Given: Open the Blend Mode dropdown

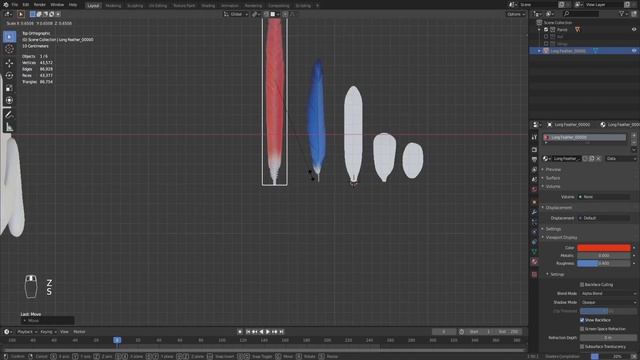Looking at the screenshot, I should (x=608, y=293).
